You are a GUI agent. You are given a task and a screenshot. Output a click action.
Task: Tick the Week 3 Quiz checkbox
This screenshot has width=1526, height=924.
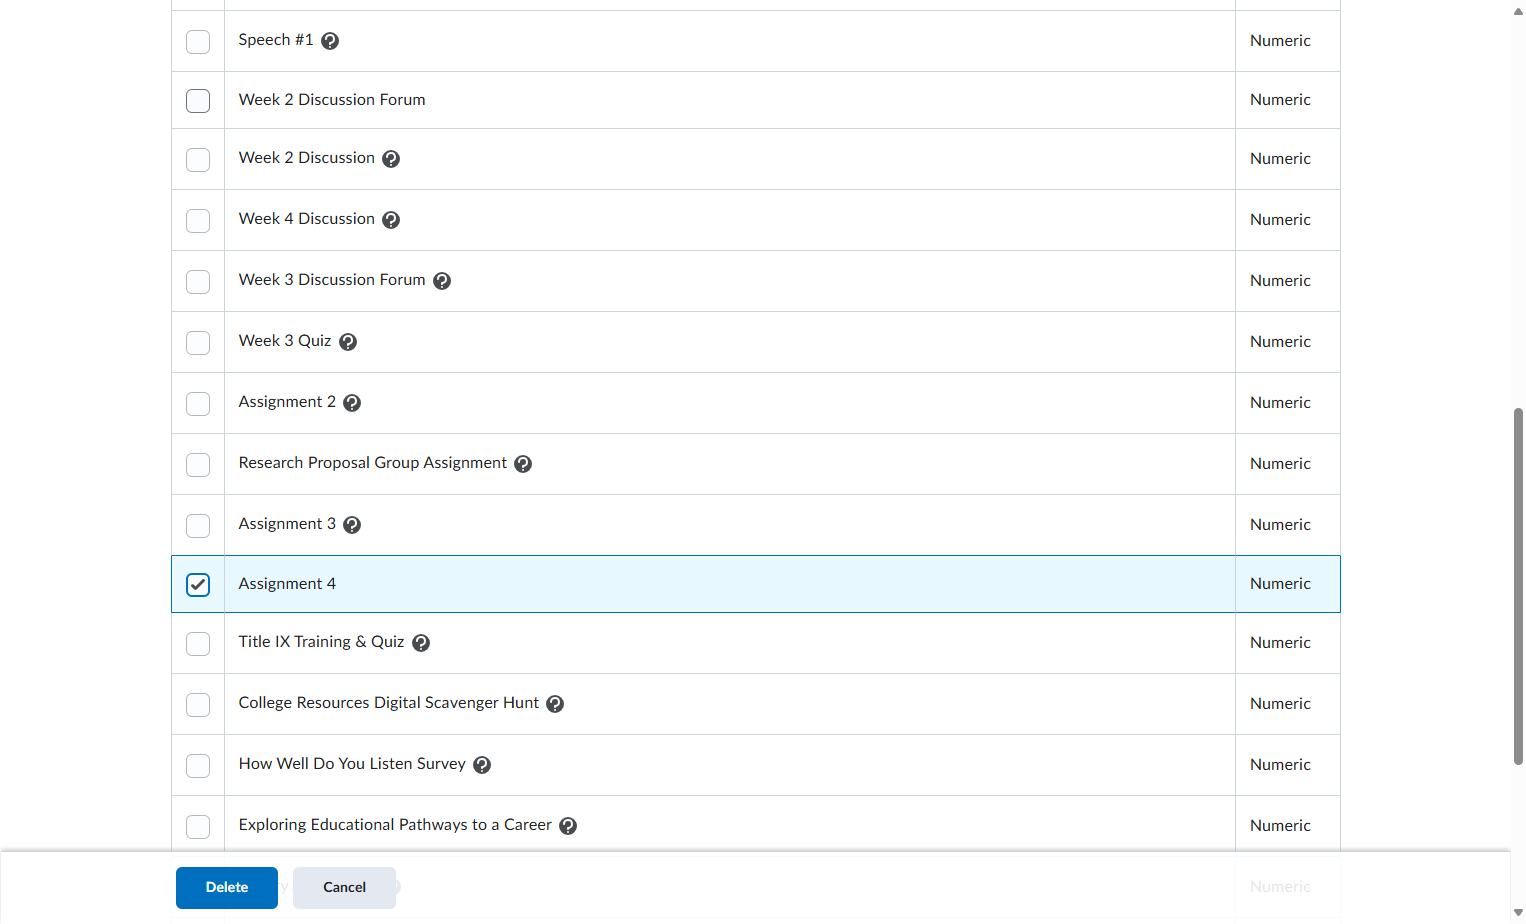(x=198, y=343)
